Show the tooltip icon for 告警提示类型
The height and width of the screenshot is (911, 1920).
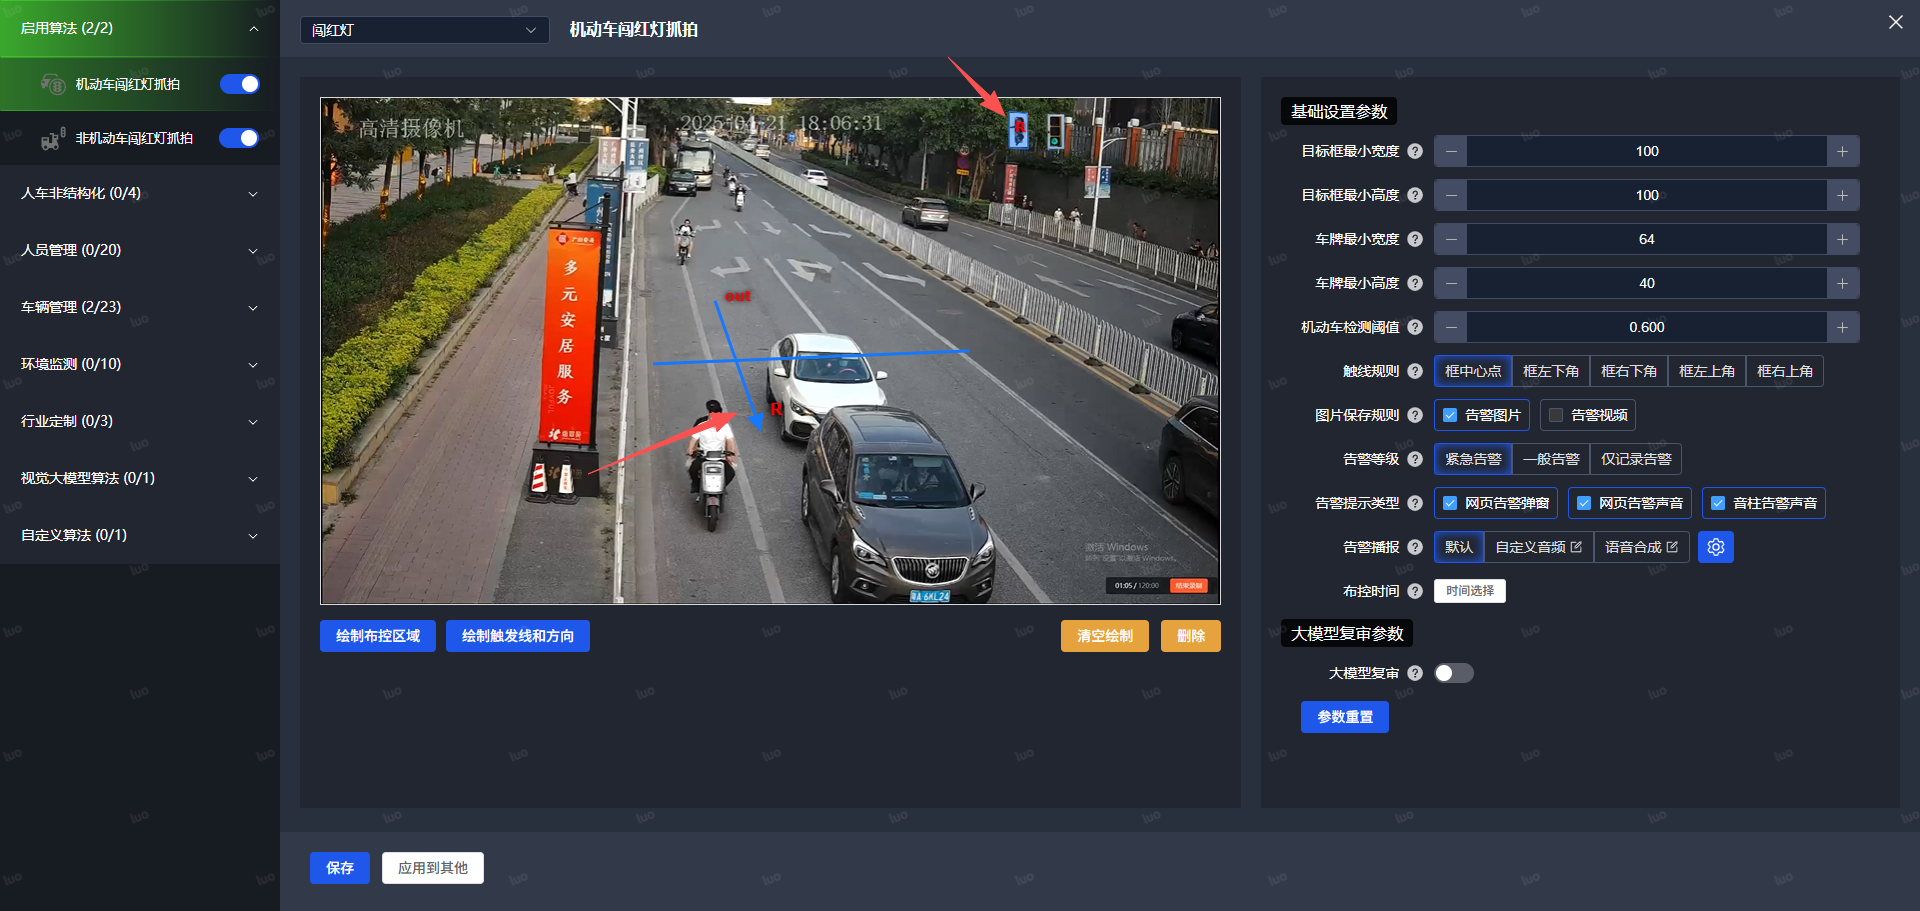[1415, 503]
